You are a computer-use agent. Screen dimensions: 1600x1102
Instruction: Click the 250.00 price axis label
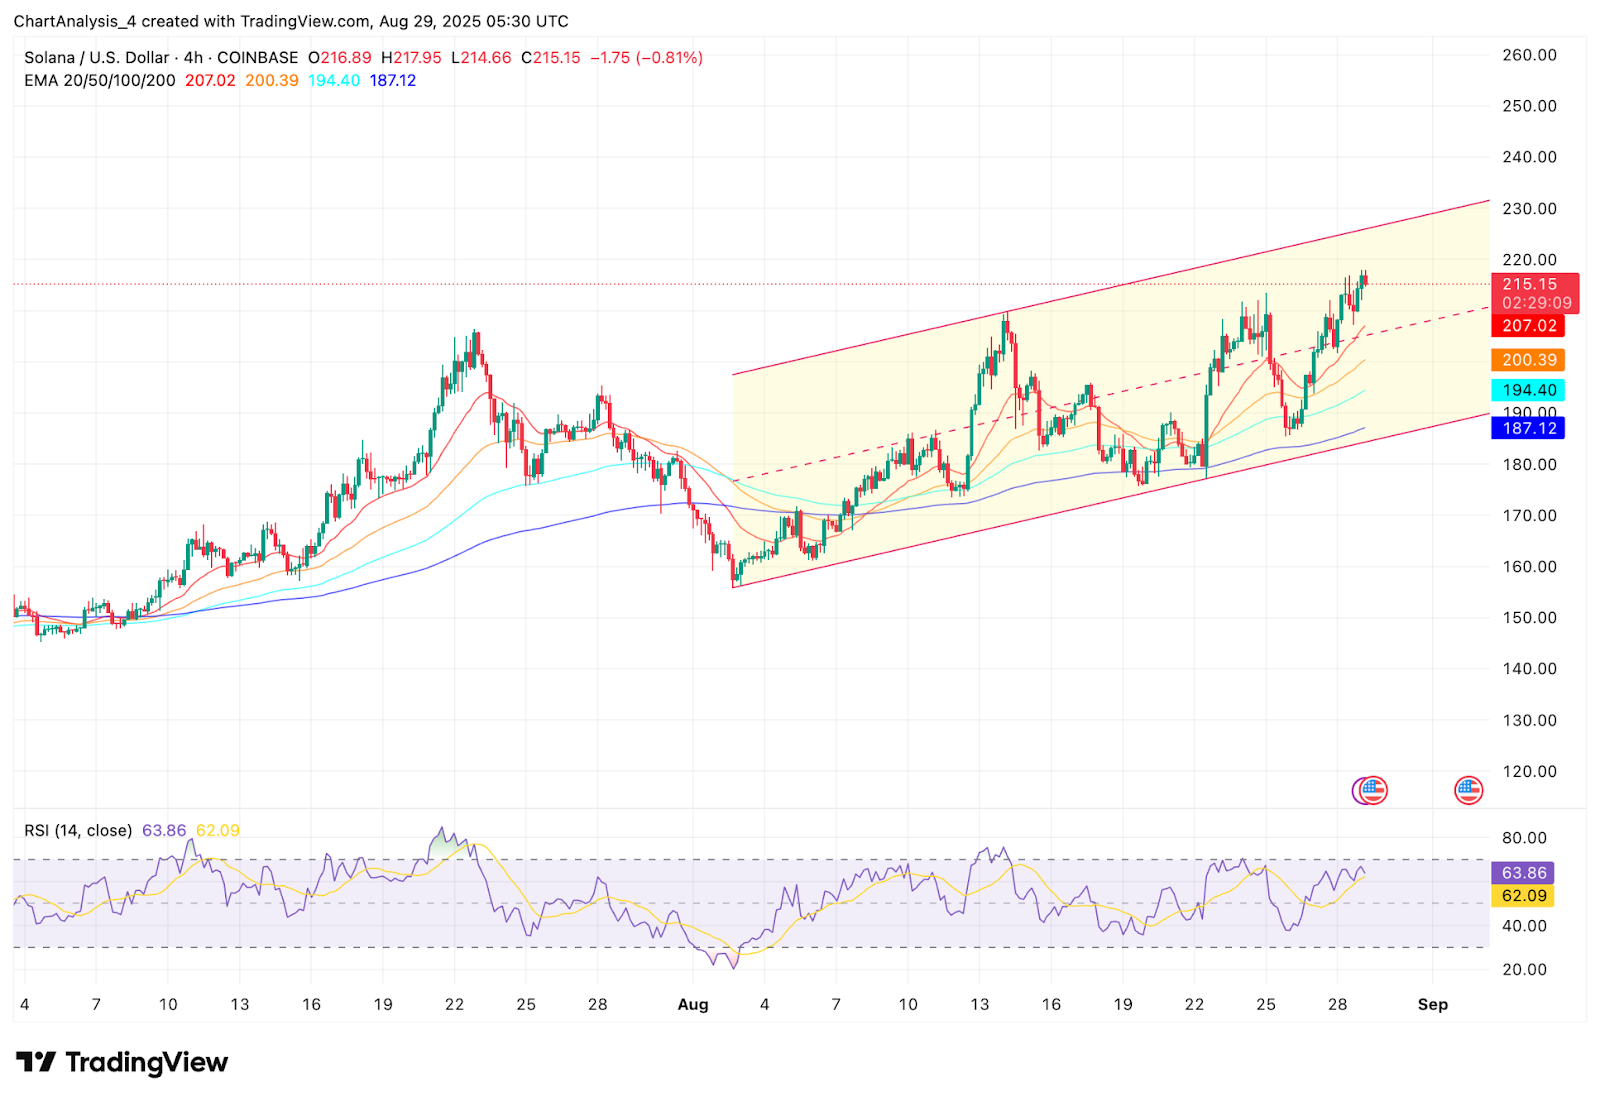(x=1529, y=106)
